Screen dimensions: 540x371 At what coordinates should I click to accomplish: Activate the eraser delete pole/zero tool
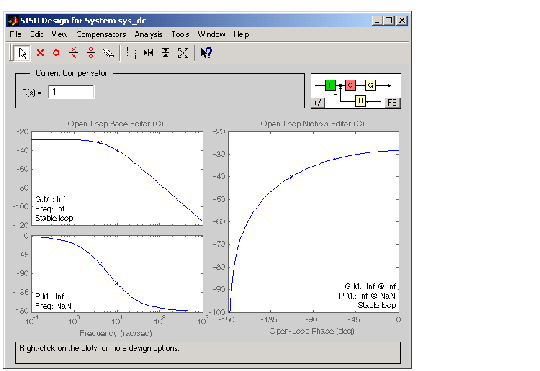[x=108, y=53]
